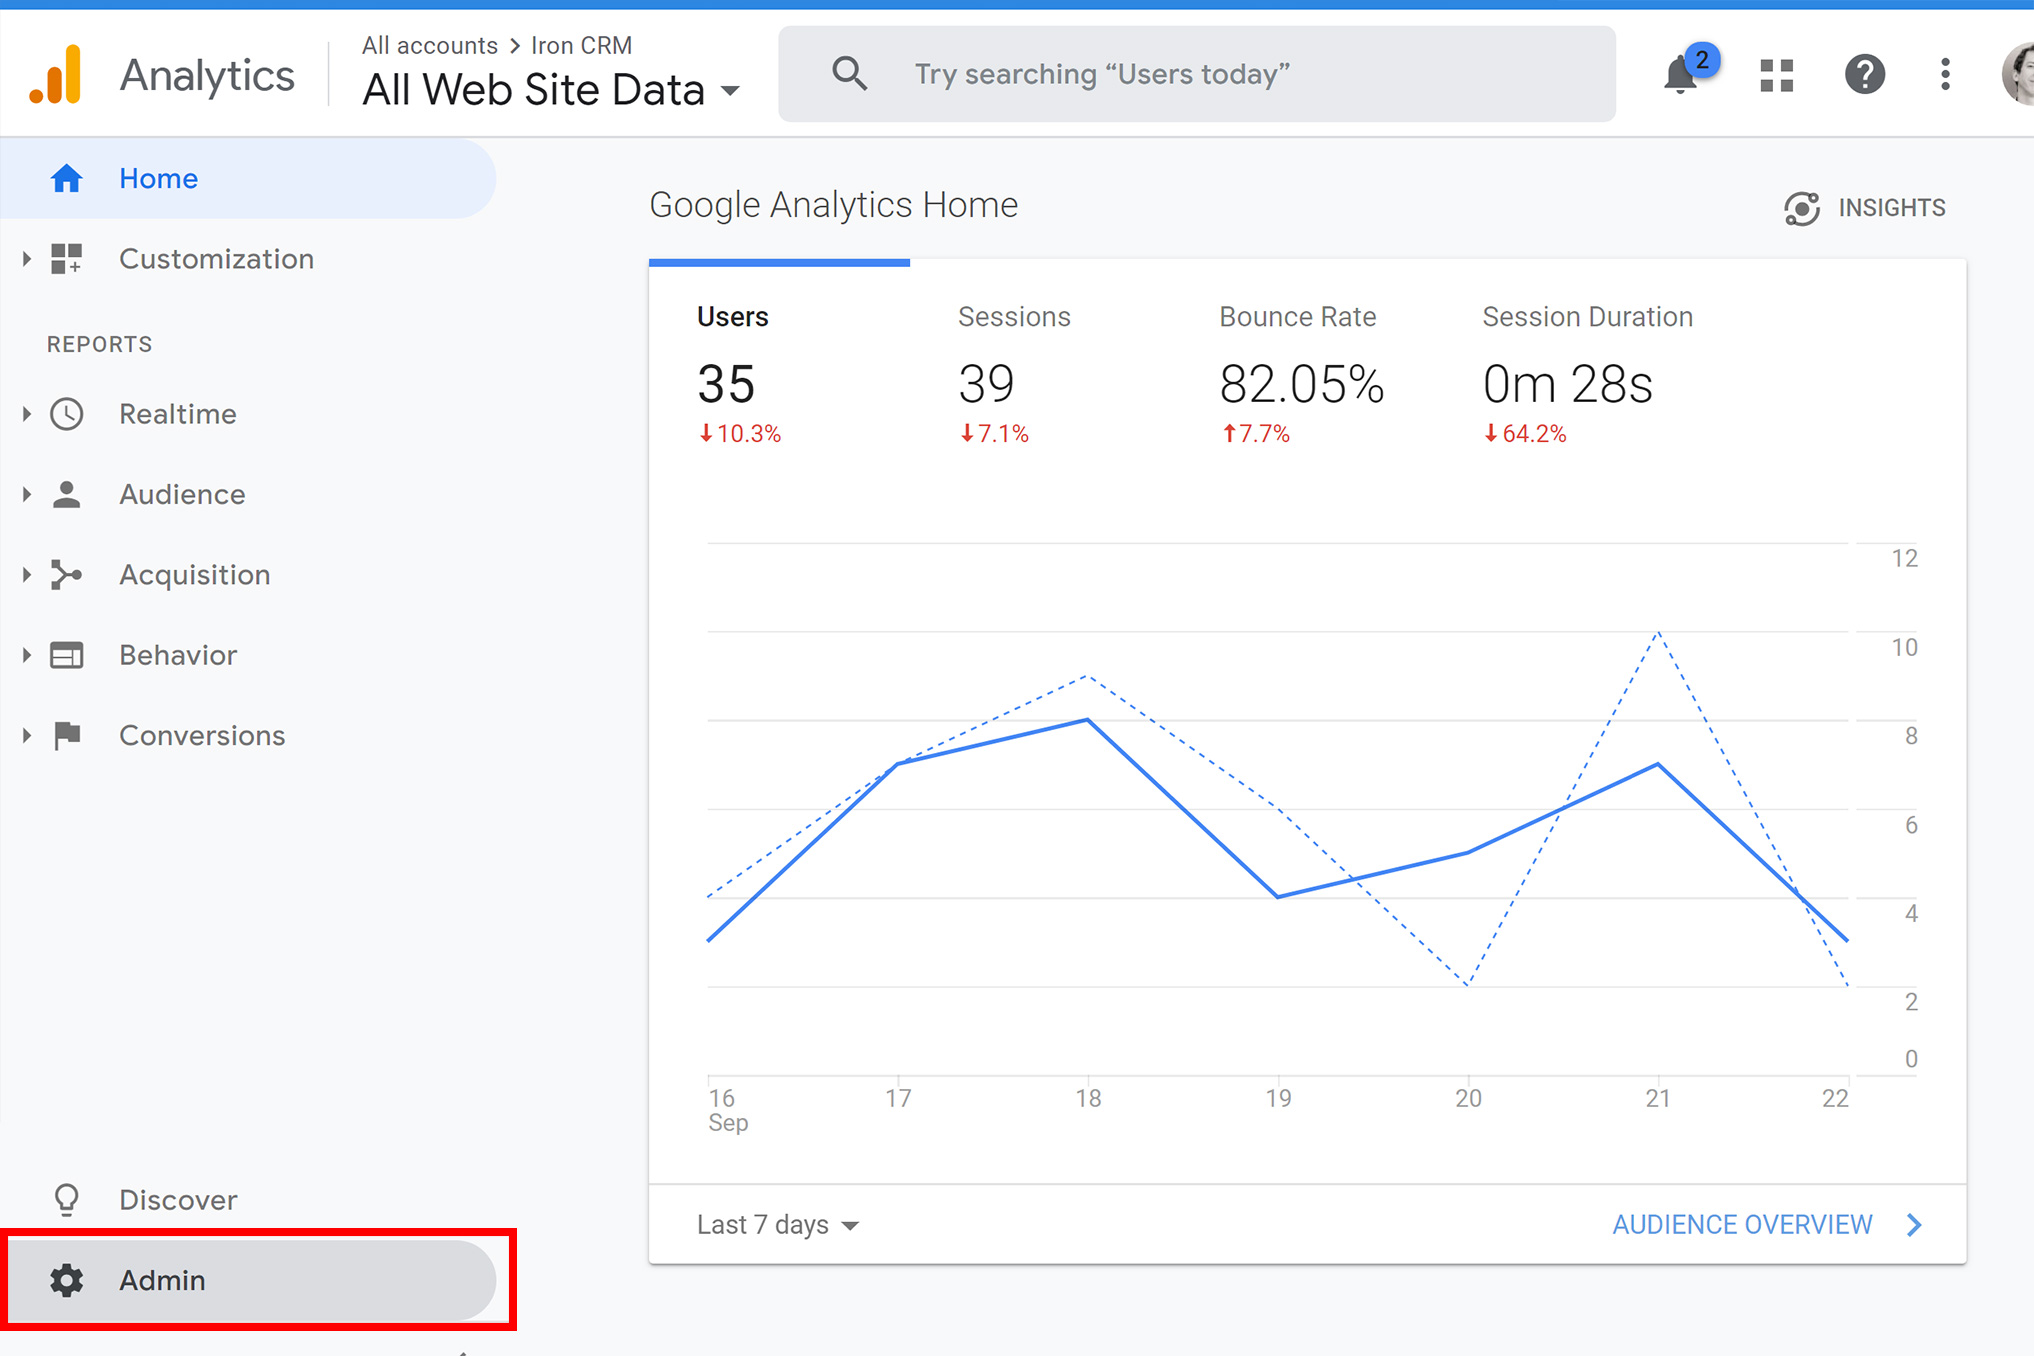
Task: Click the Admin gear icon
Action: tap(67, 1280)
